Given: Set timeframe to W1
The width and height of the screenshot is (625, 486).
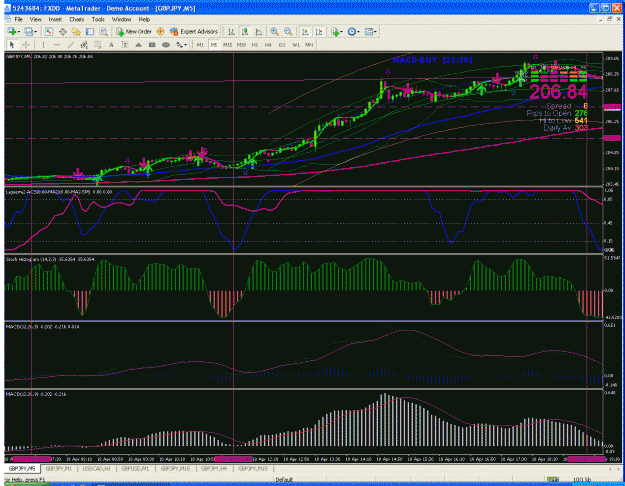Looking at the screenshot, I should tap(295, 45).
